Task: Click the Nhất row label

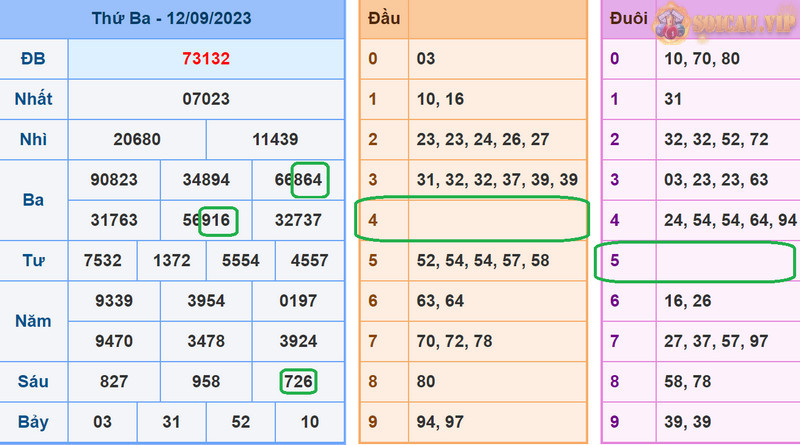Action: 33,99
